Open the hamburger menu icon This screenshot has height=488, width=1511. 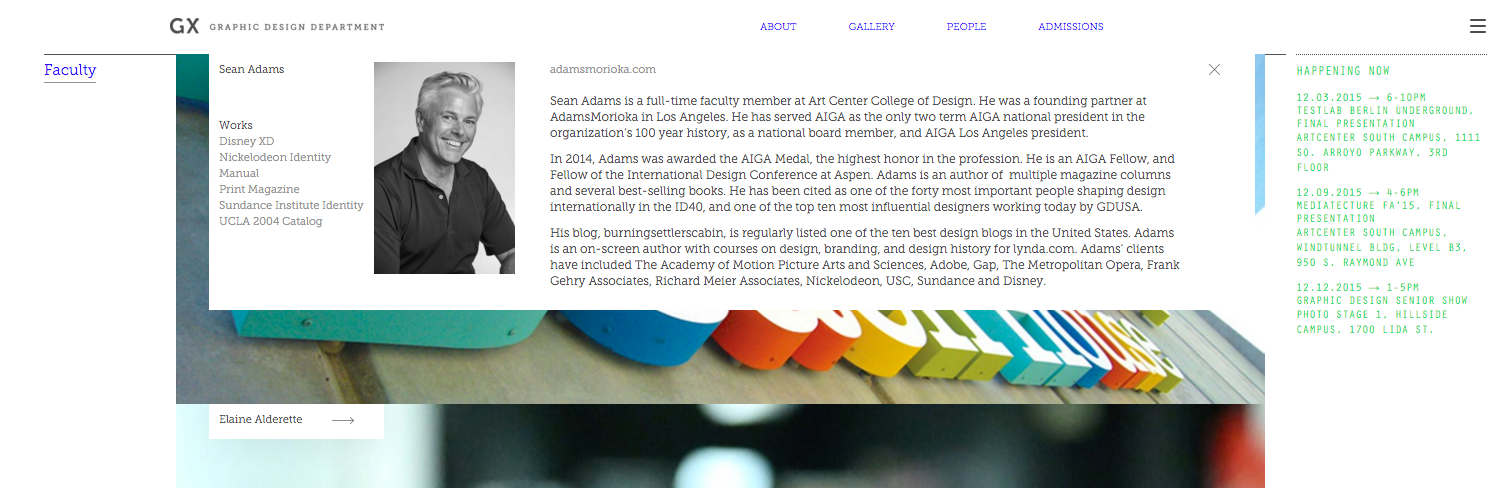(x=1477, y=27)
